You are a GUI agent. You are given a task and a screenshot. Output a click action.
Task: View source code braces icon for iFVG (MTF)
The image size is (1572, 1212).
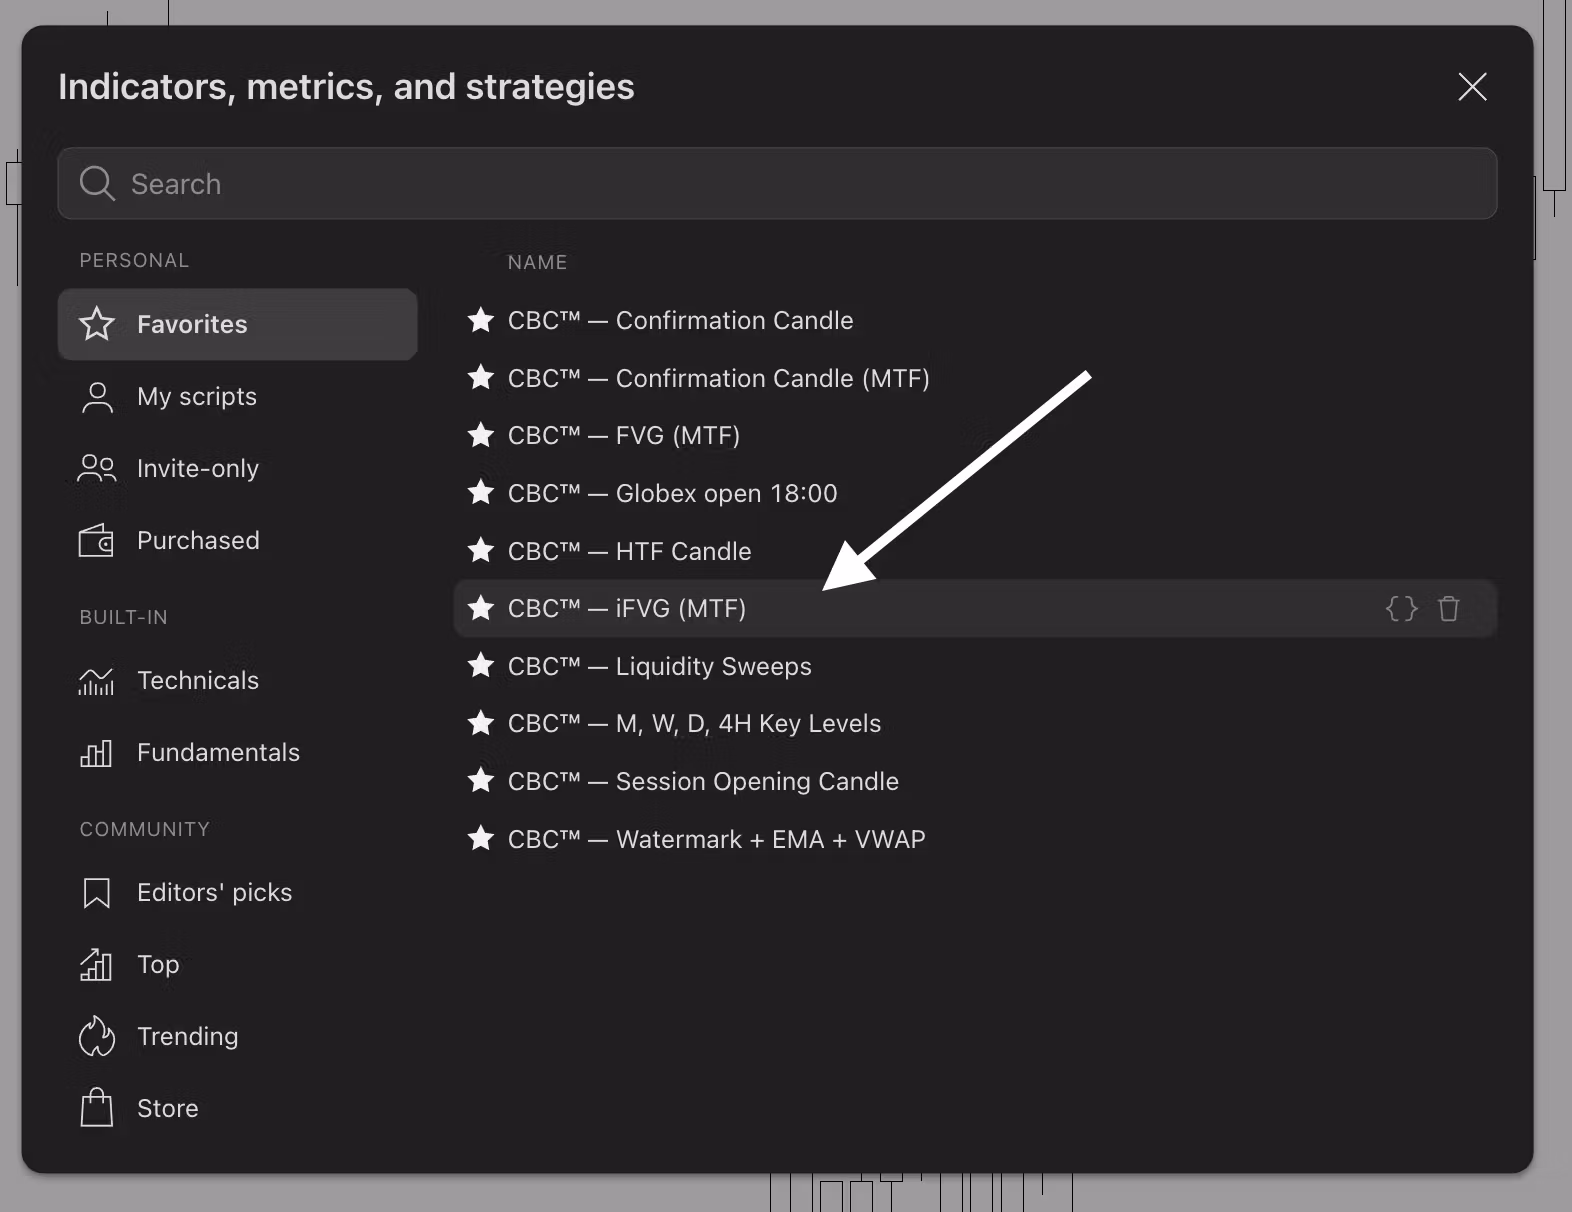1402,608
